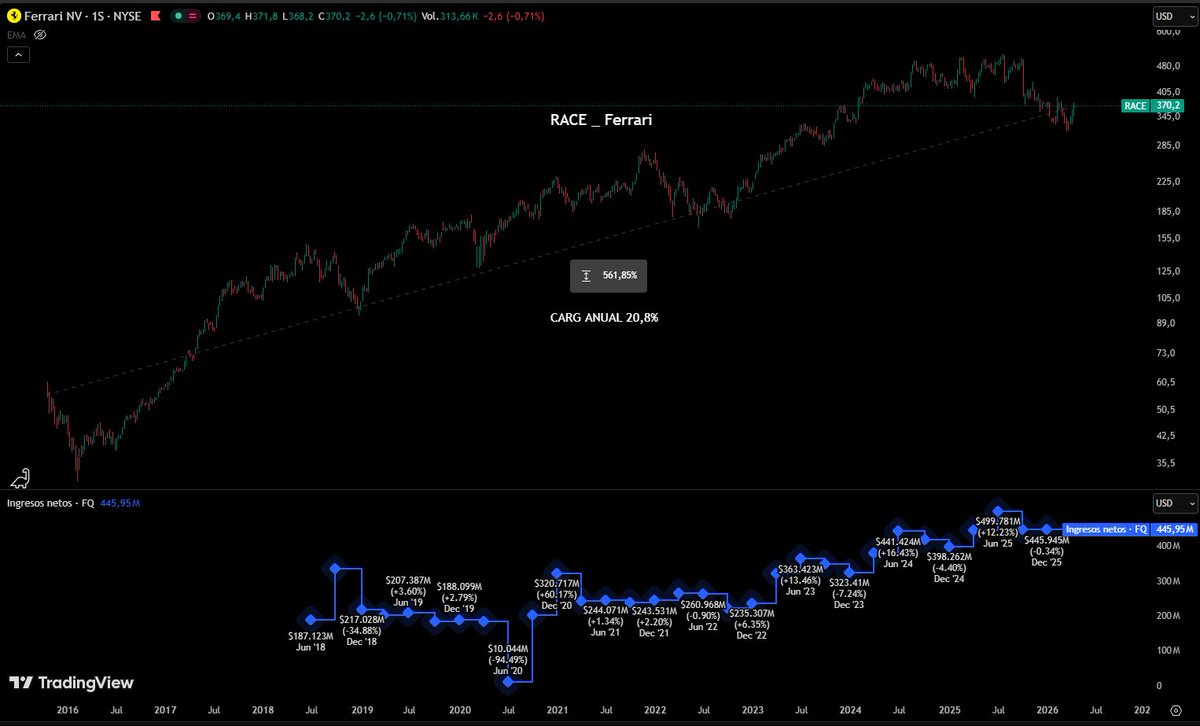
Task: Collapse the indicator legend with chevron button
Action: tap(17, 54)
